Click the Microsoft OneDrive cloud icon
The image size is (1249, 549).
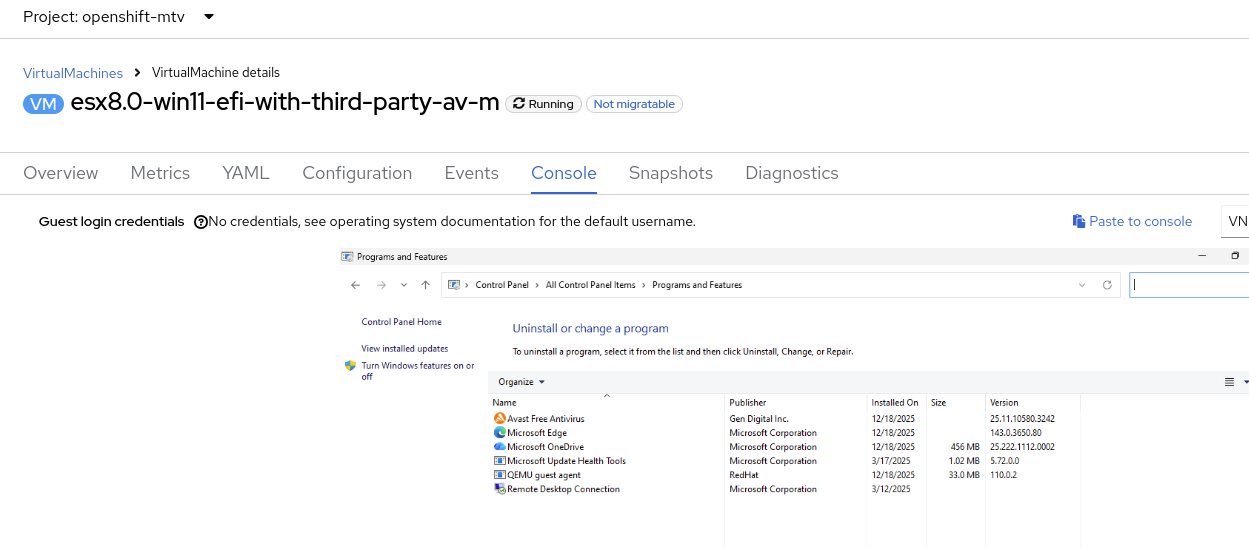[x=500, y=447]
